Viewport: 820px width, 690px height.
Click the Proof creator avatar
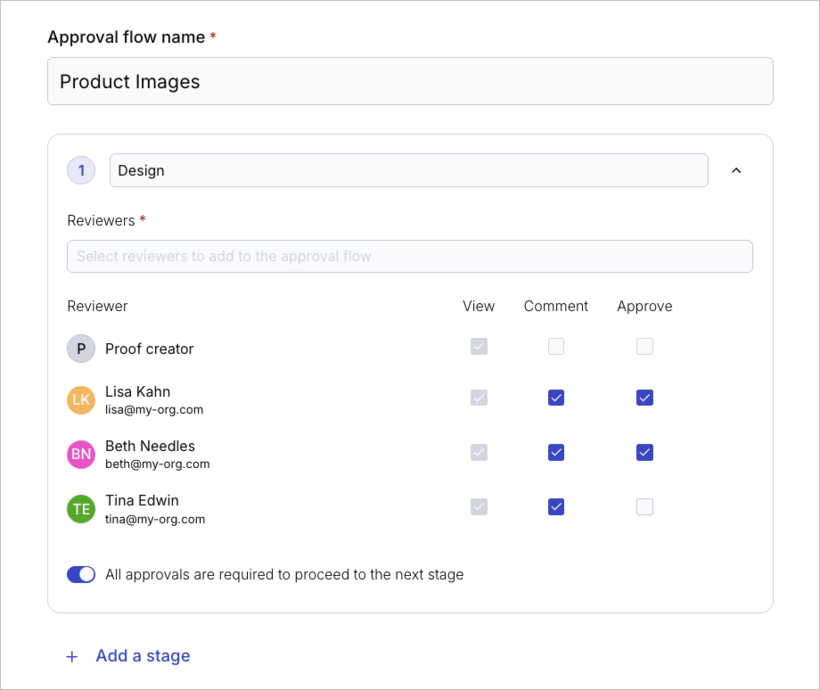coord(81,348)
